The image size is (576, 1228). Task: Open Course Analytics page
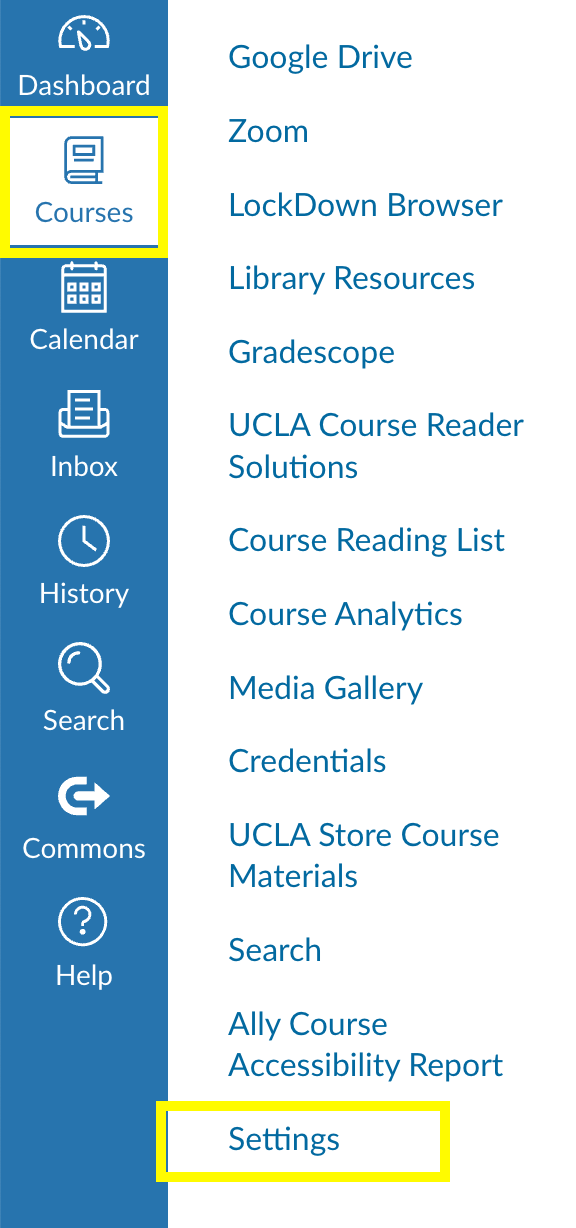(346, 614)
